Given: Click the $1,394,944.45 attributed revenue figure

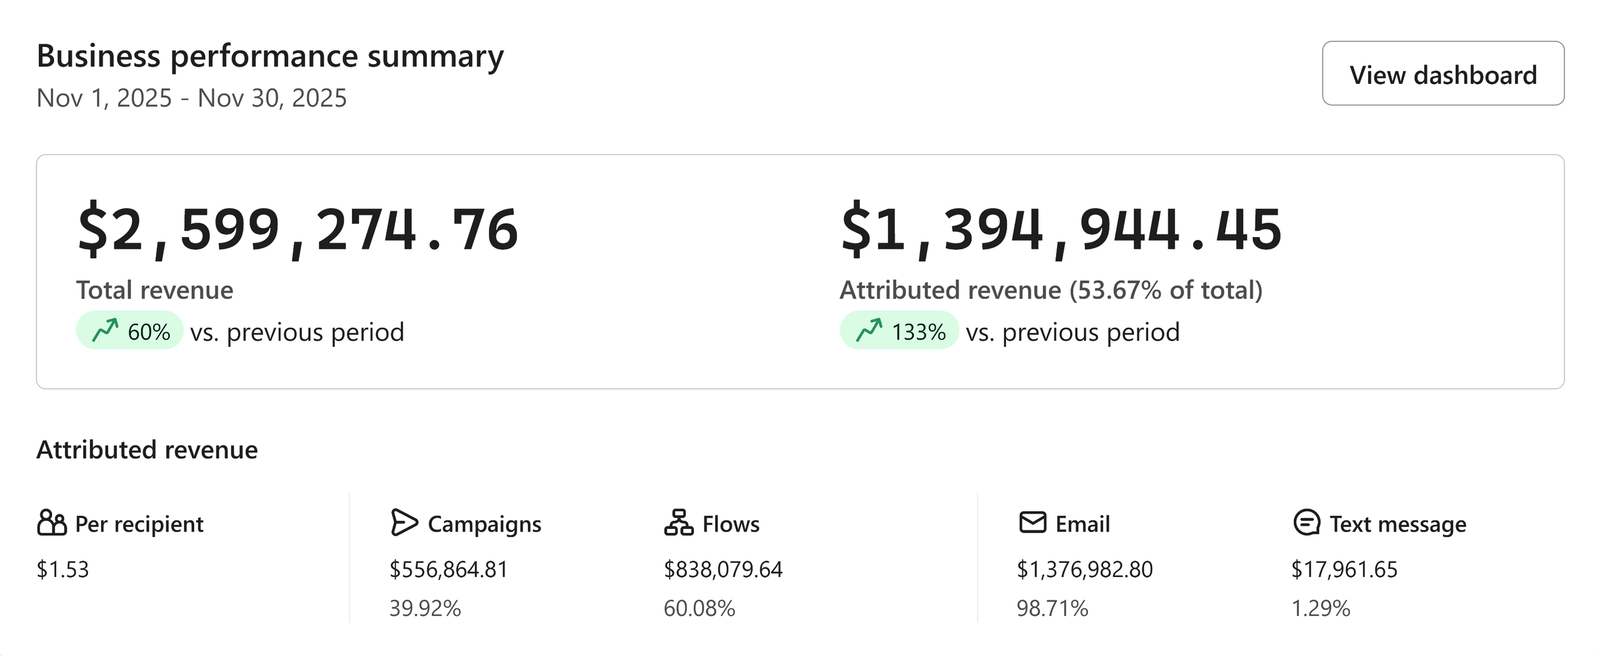Looking at the screenshot, I should [x=1060, y=230].
